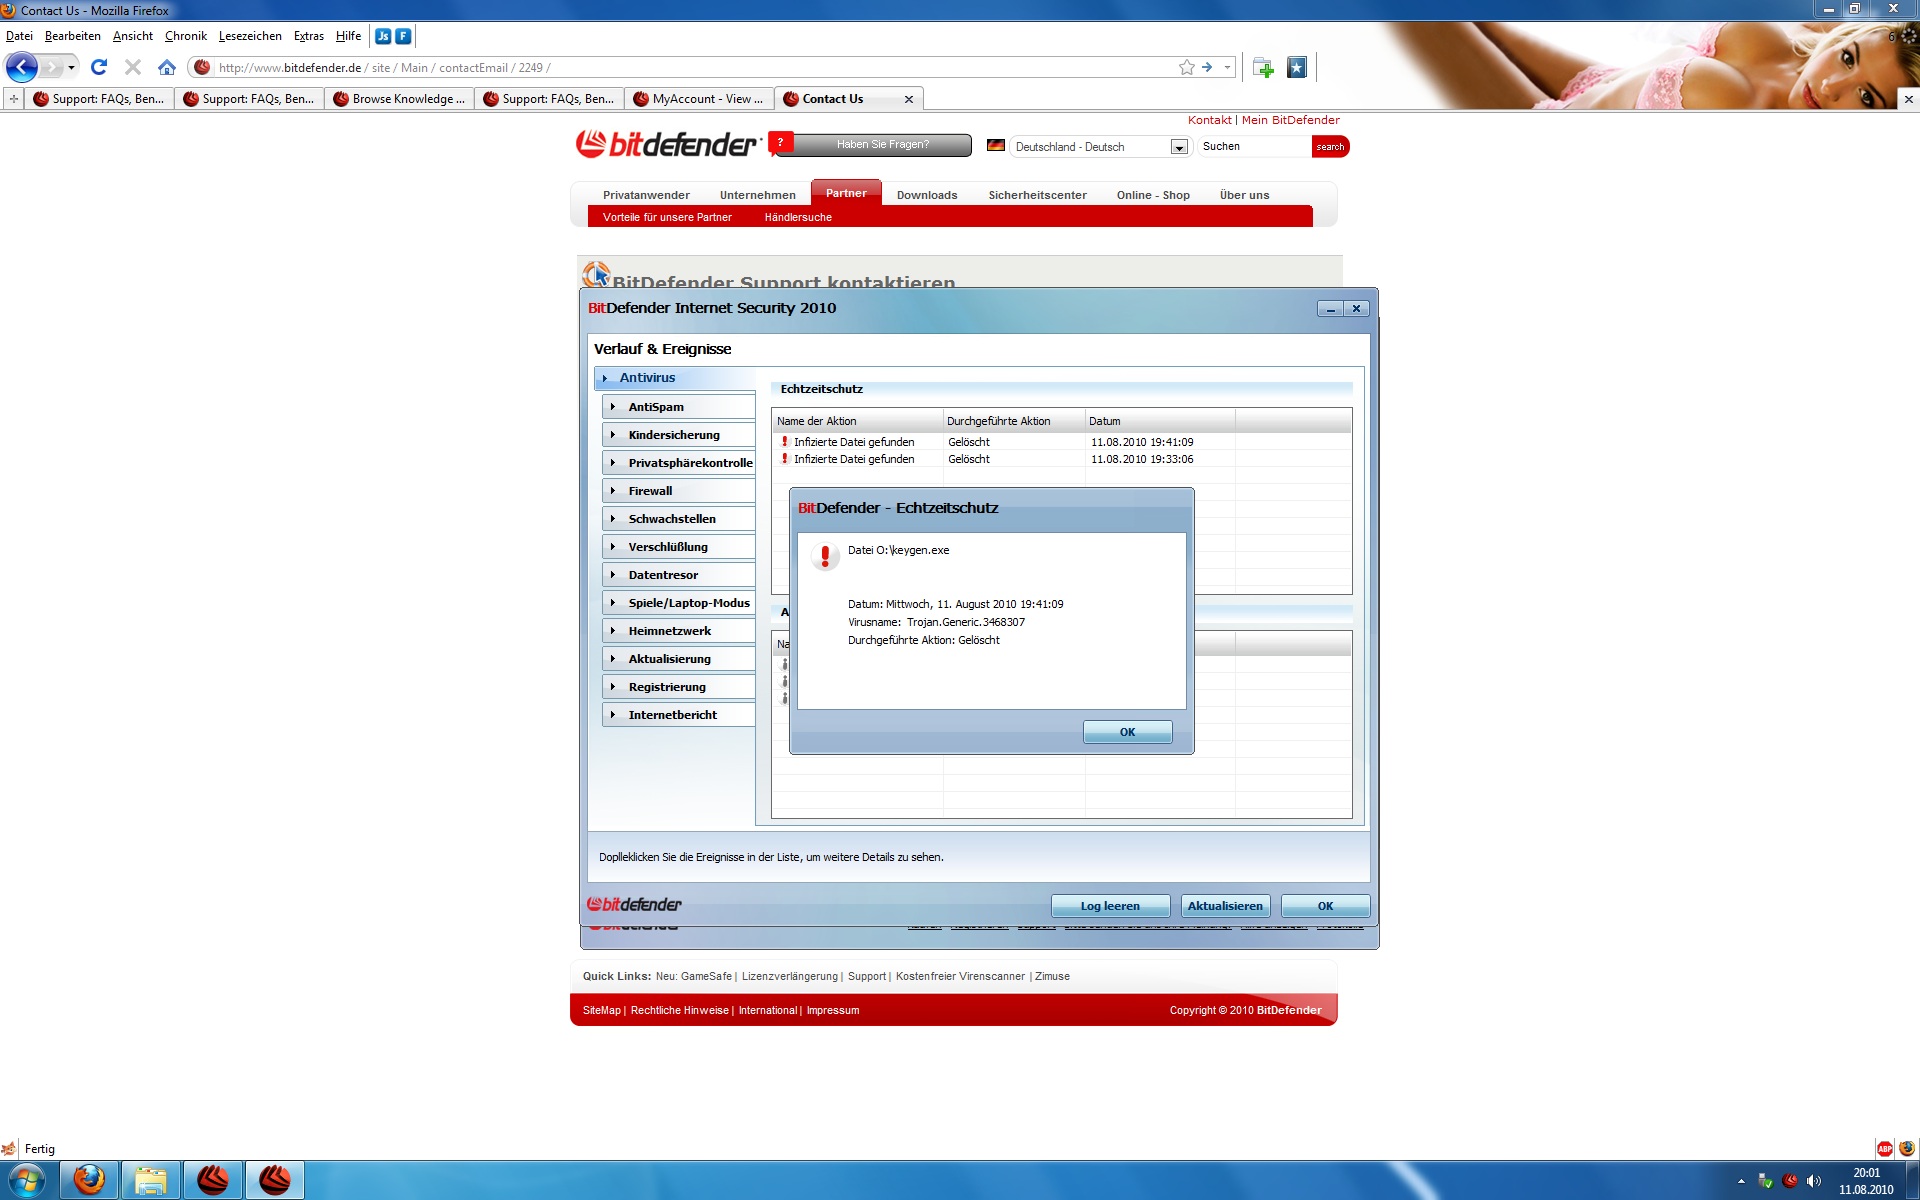Open the Datei menu
This screenshot has width=1920, height=1200.
pos(19,36)
